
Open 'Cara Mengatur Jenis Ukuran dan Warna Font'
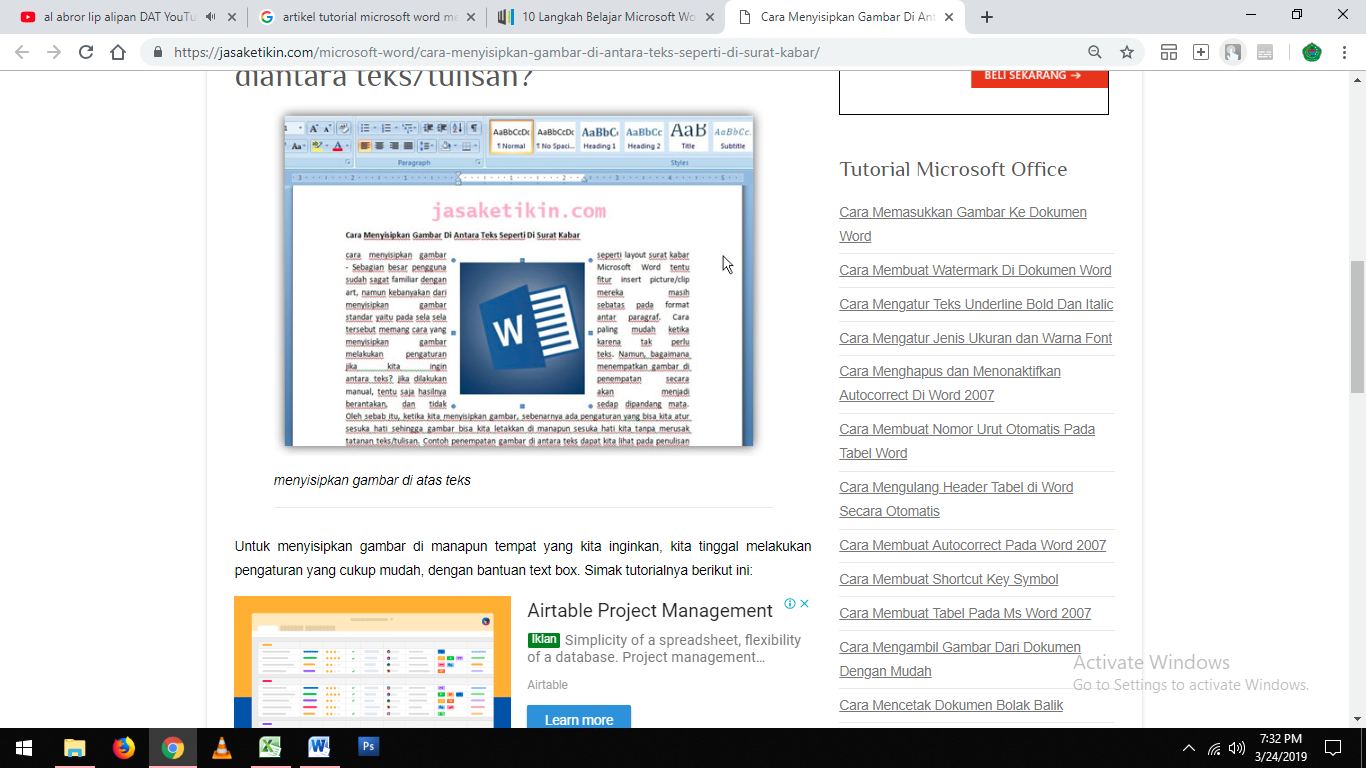[x=975, y=338]
